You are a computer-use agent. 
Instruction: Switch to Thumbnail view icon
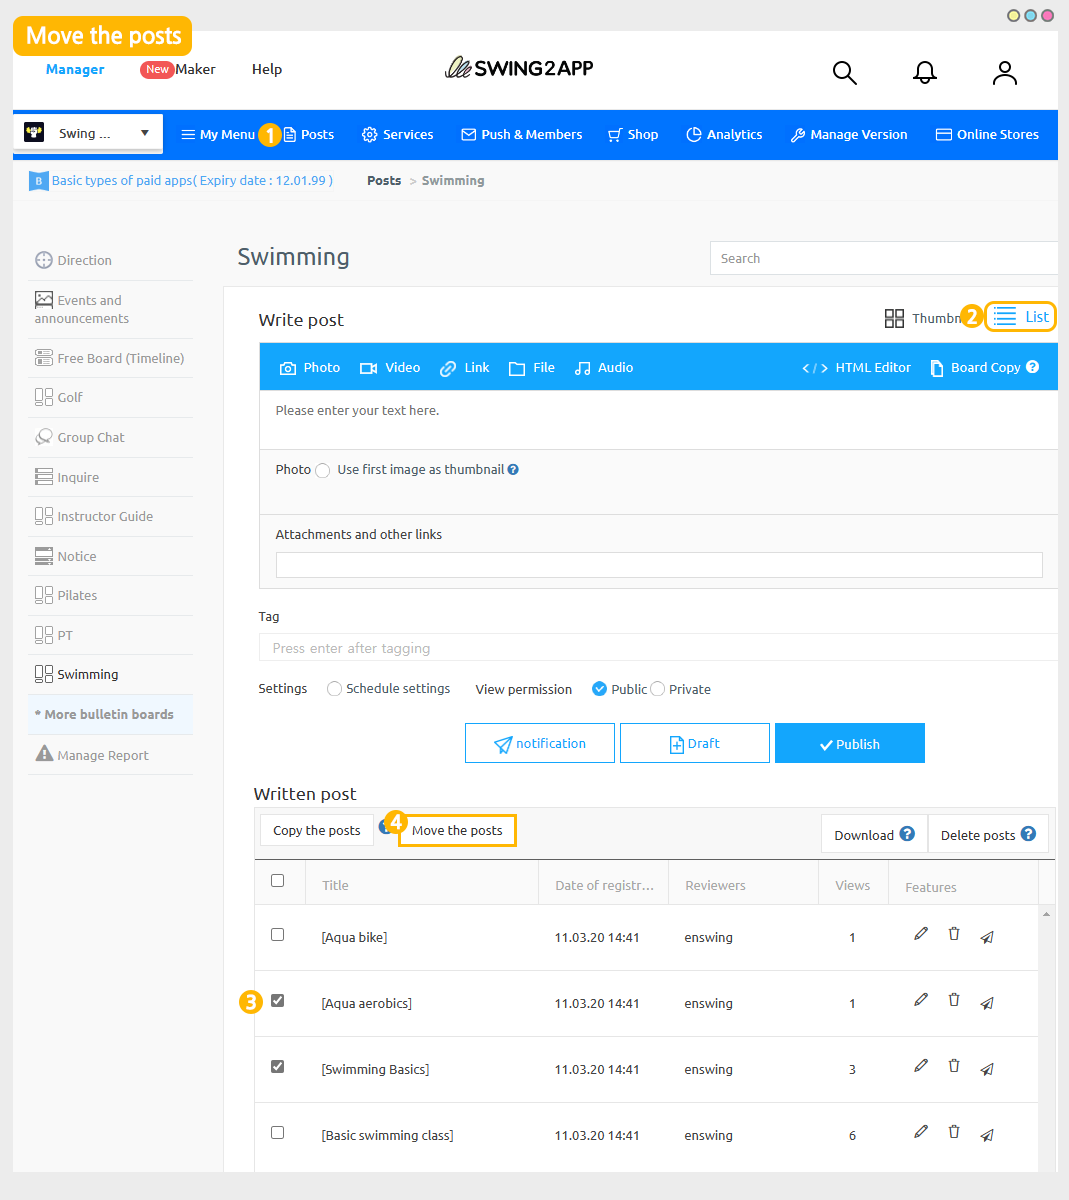tap(894, 318)
